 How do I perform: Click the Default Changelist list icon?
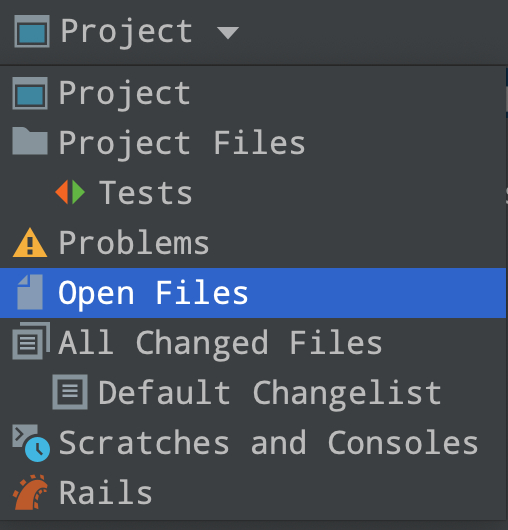pos(70,392)
